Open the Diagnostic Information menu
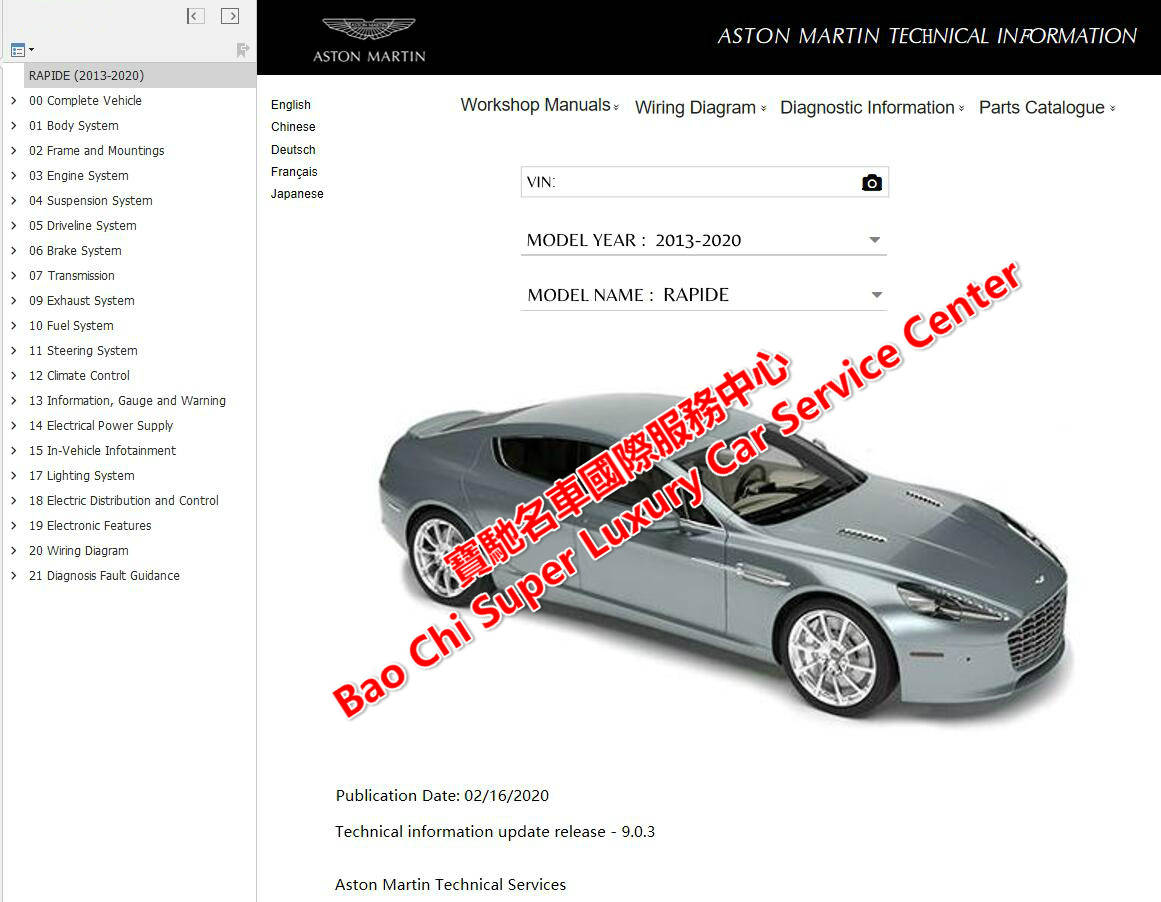The image size is (1161, 902). click(872, 107)
